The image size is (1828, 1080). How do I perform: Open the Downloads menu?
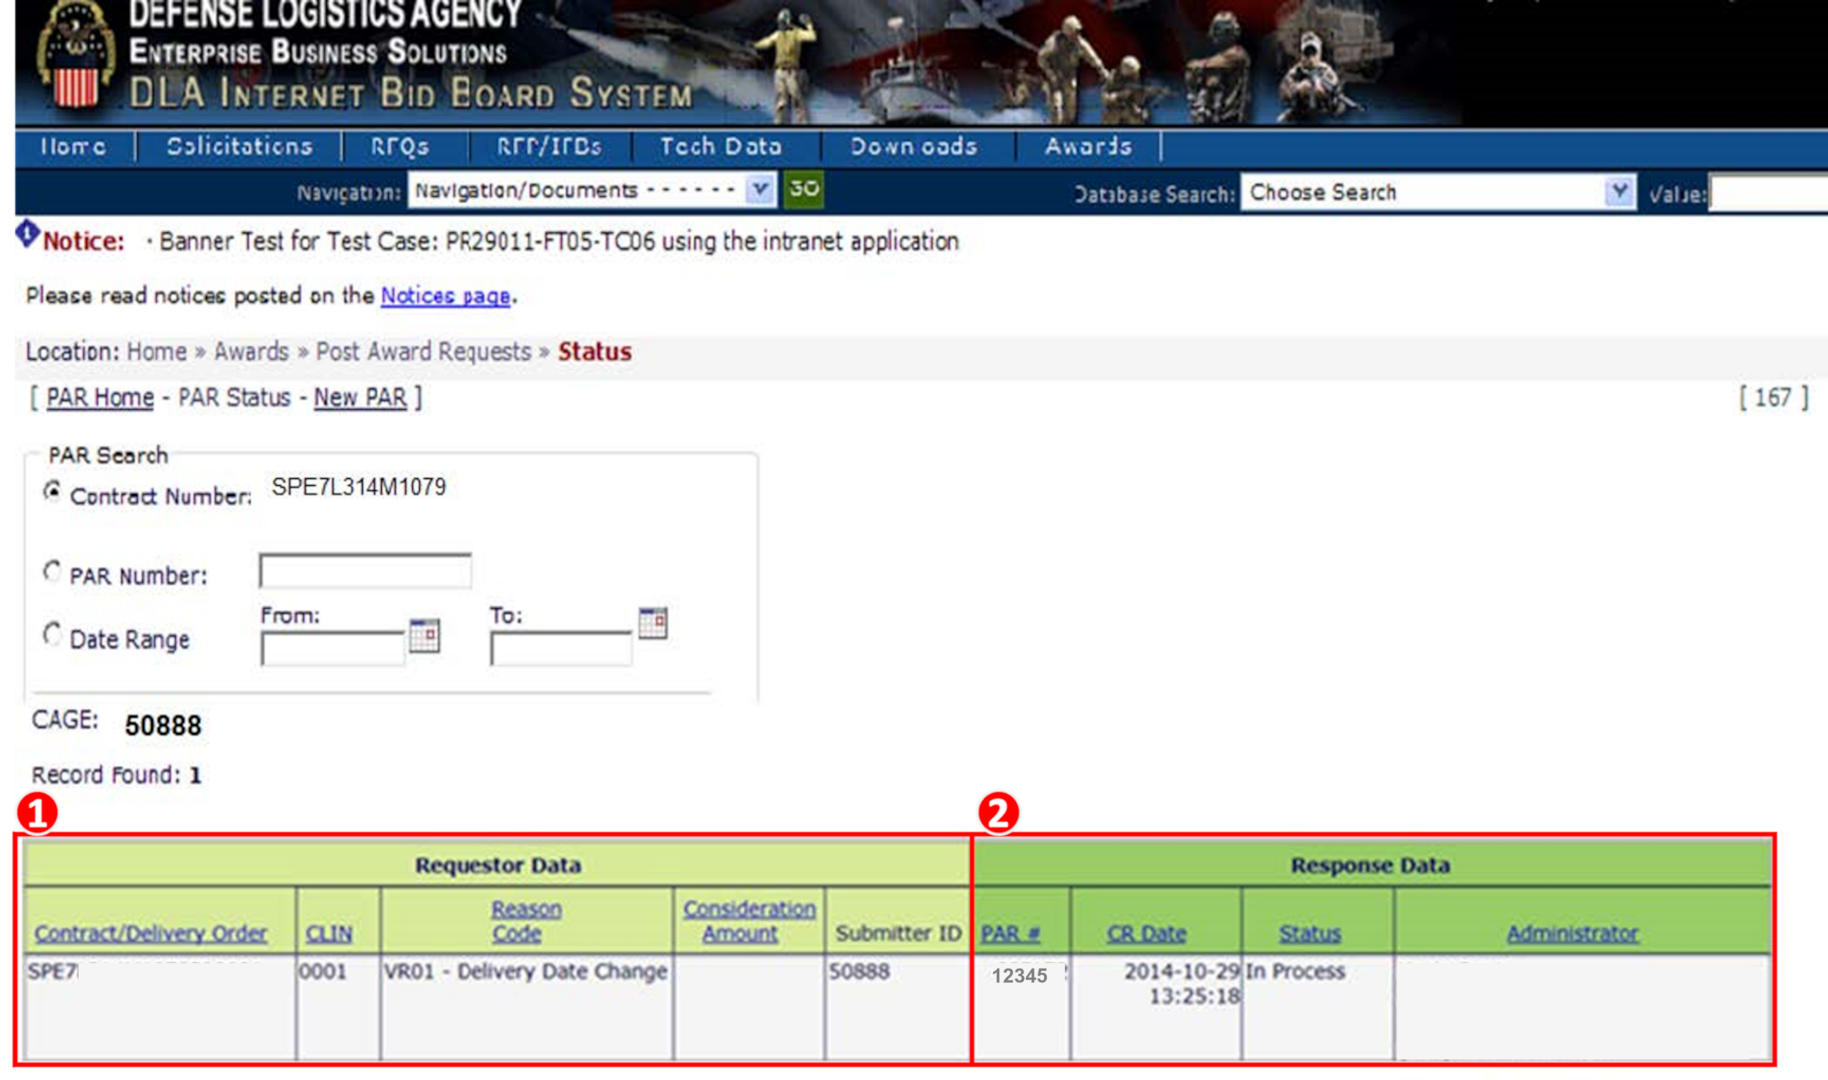[x=914, y=146]
